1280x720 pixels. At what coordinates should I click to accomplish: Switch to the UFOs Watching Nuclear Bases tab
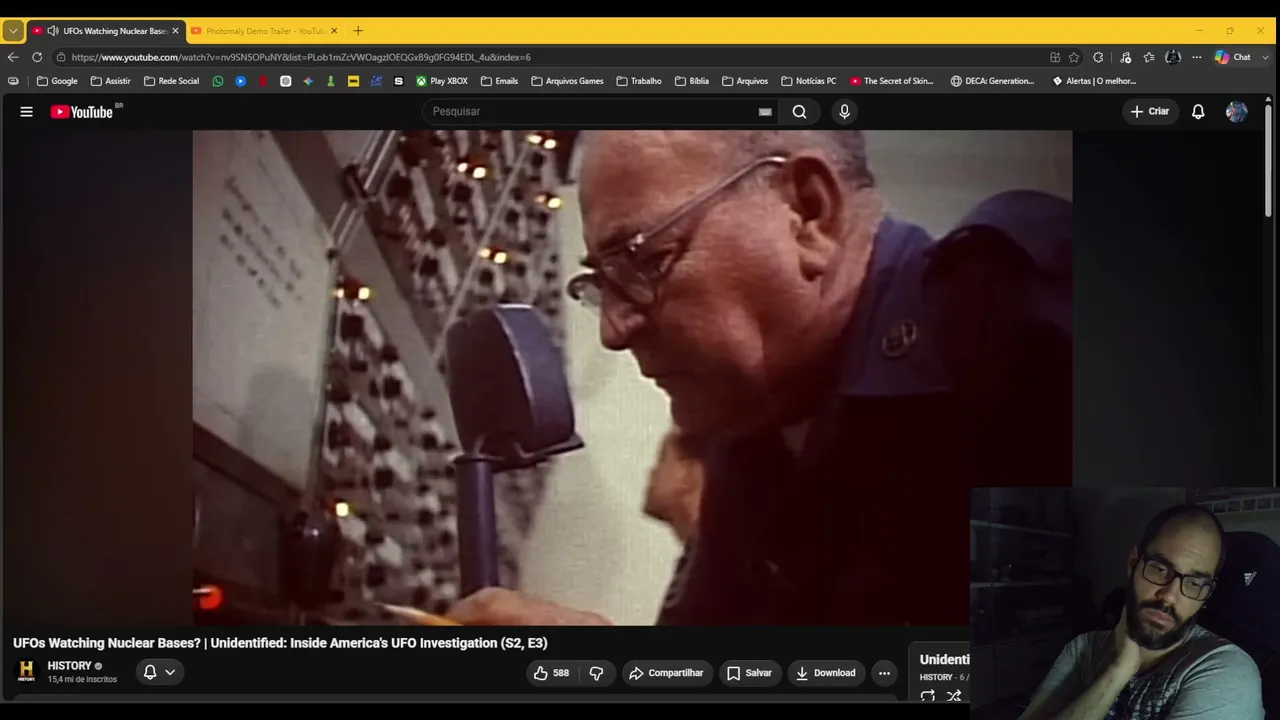(106, 31)
